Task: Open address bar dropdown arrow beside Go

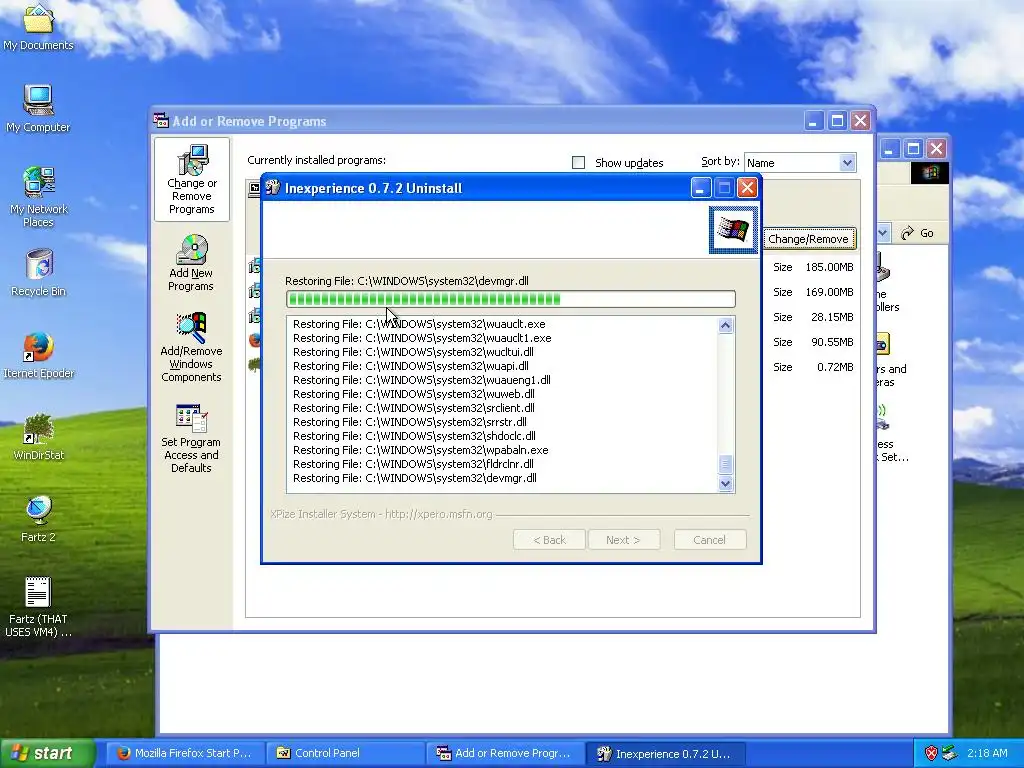Action: click(882, 233)
